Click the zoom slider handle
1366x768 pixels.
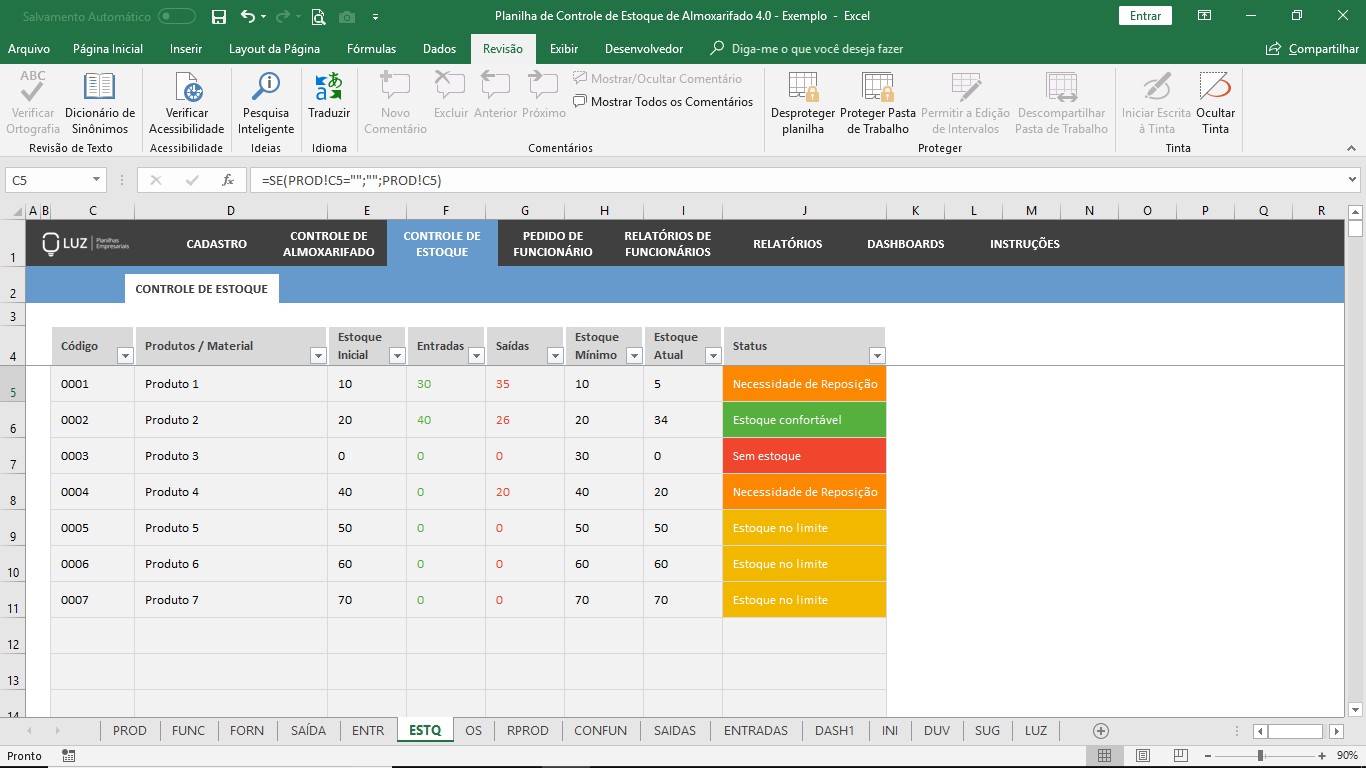tap(1260, 756)
